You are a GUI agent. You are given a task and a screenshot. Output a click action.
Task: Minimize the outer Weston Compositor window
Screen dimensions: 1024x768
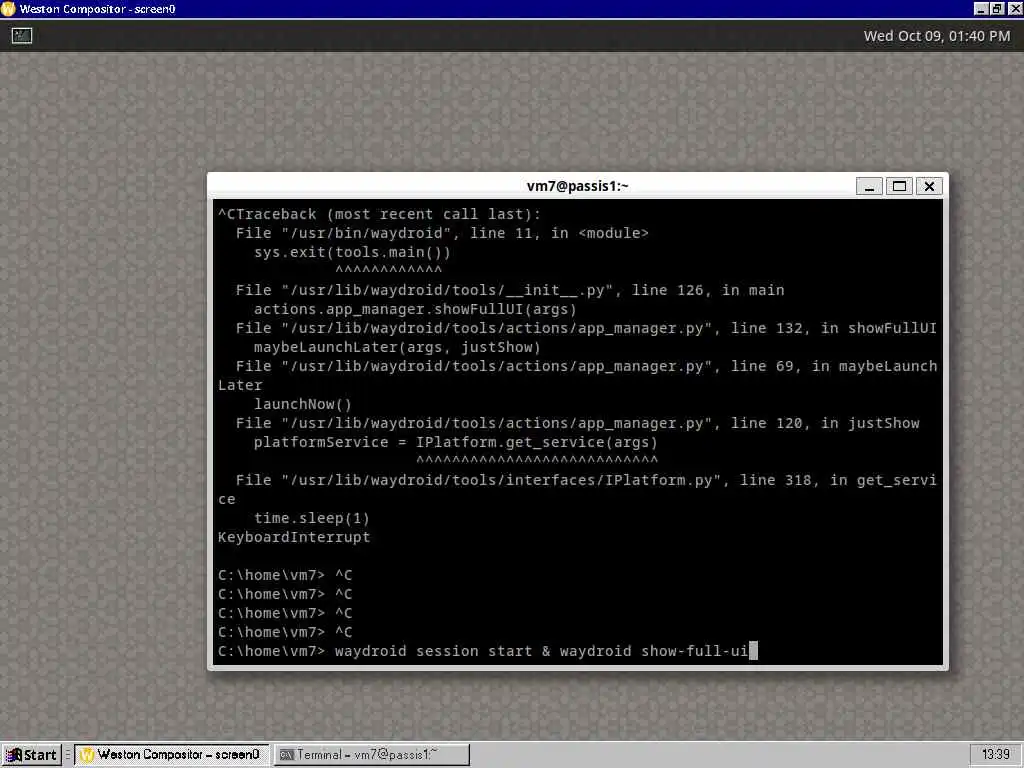pos(981,9)
